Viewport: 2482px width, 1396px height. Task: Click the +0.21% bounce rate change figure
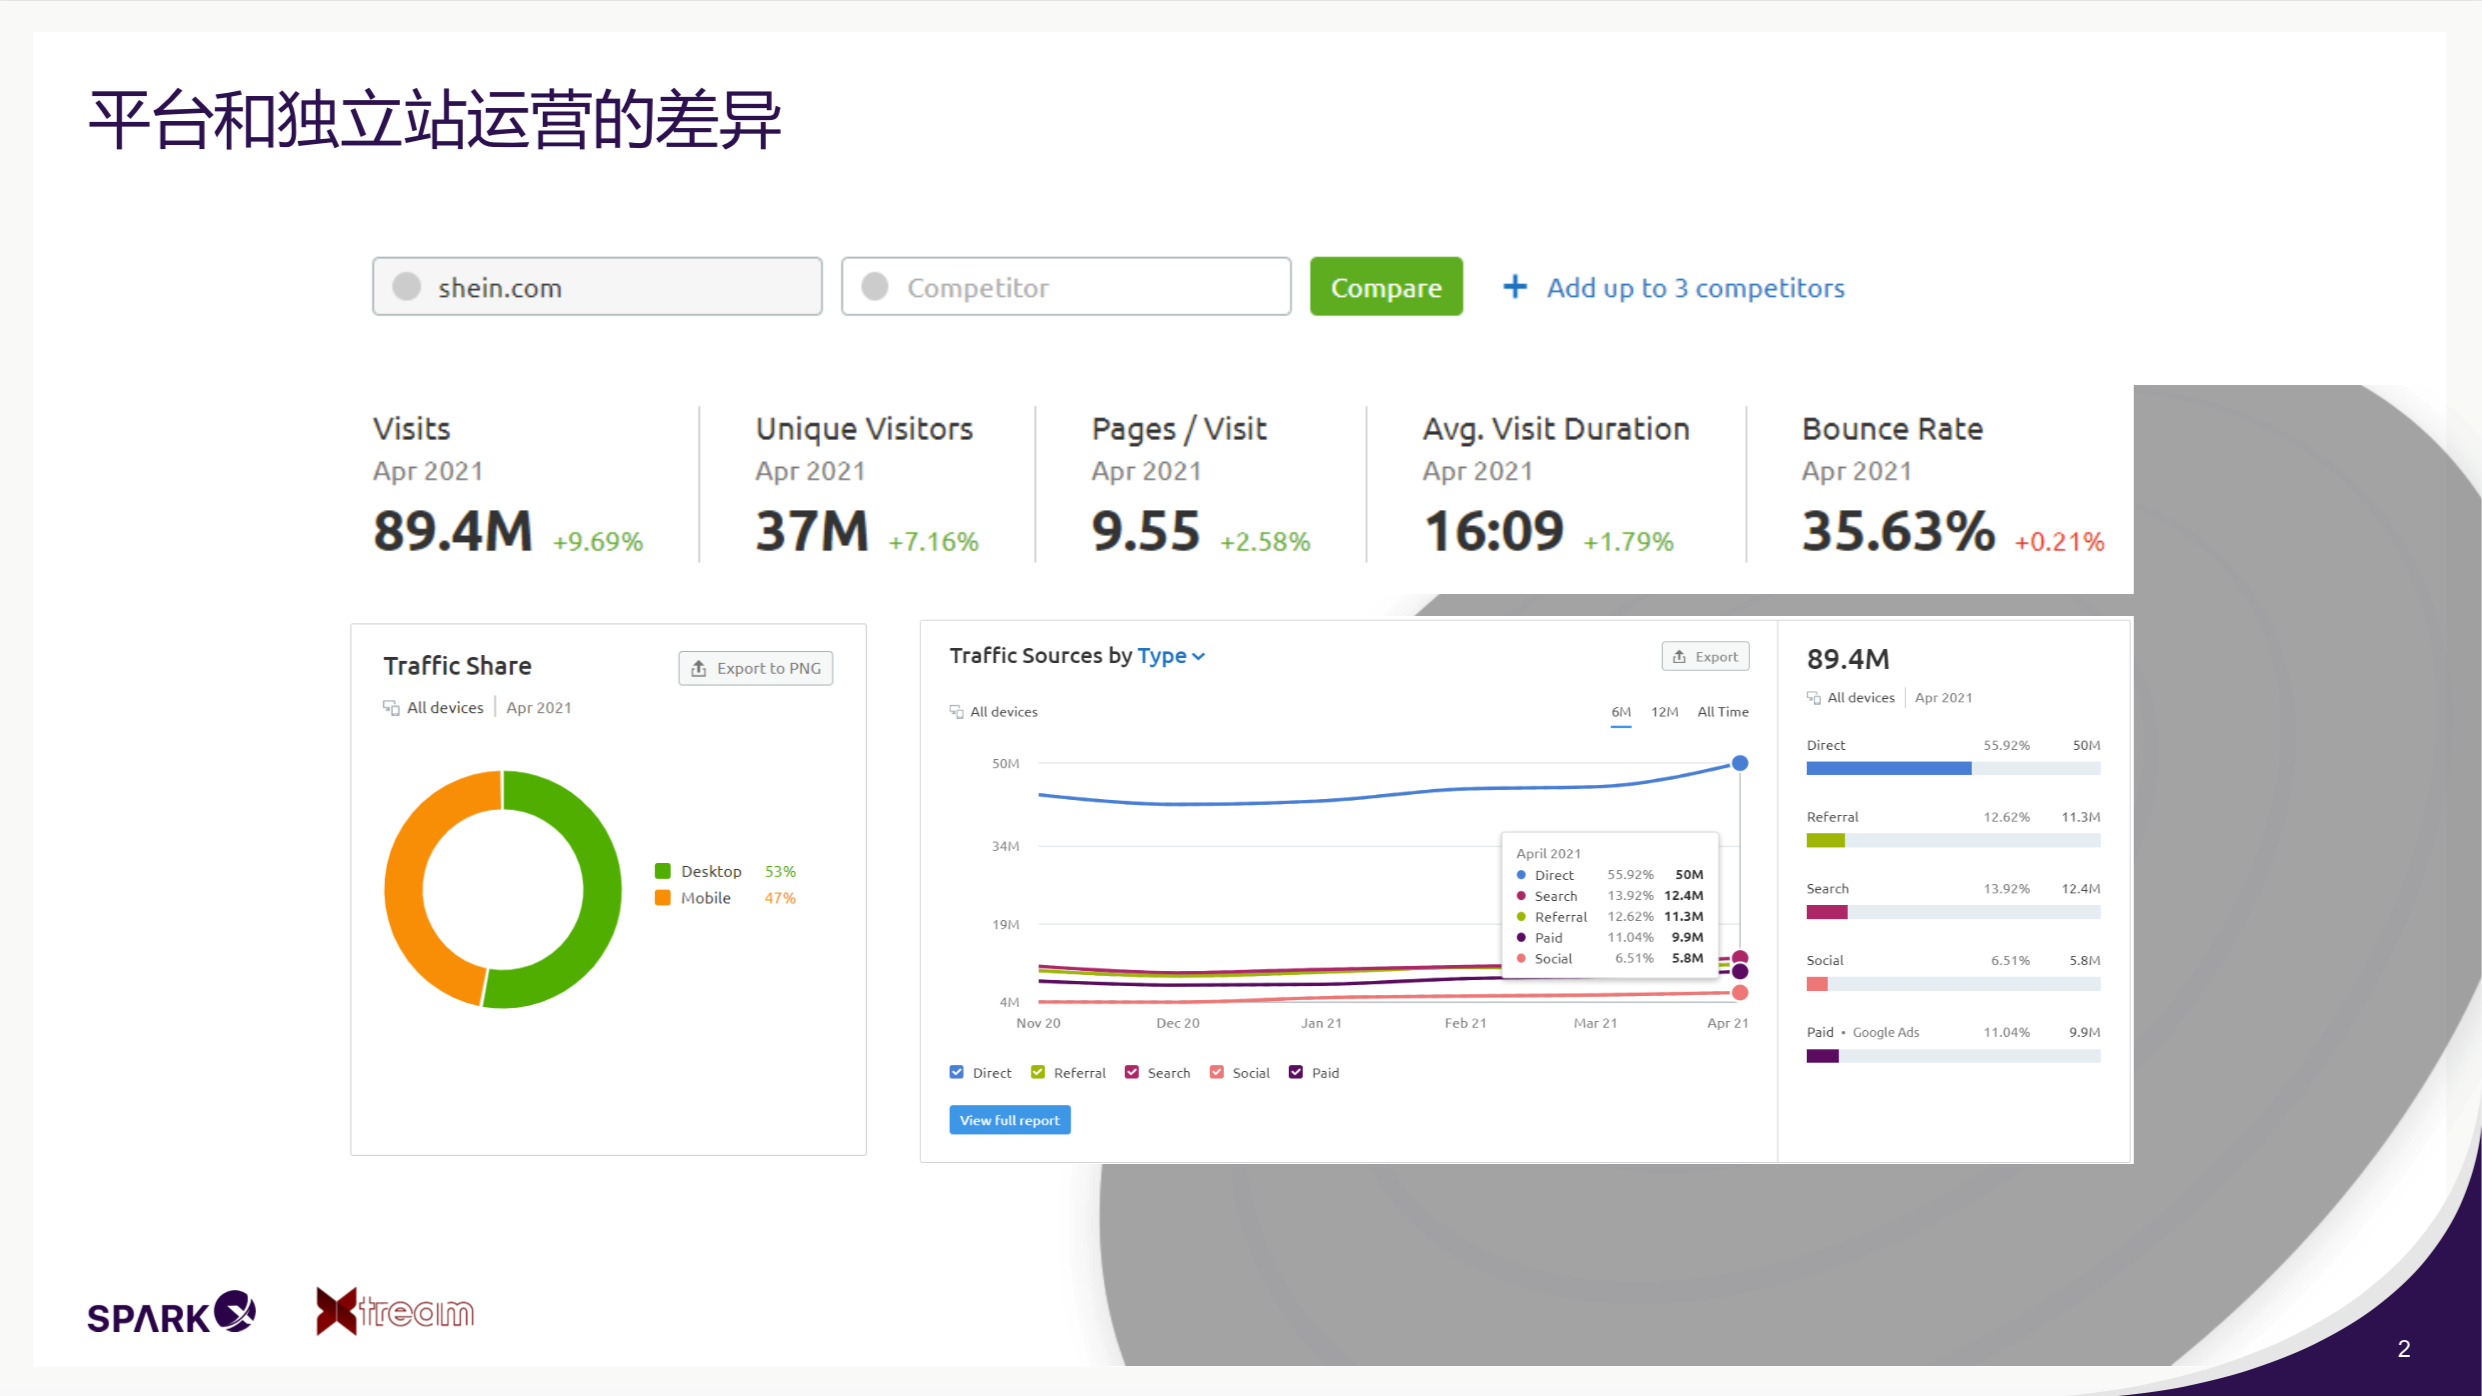2060,541
